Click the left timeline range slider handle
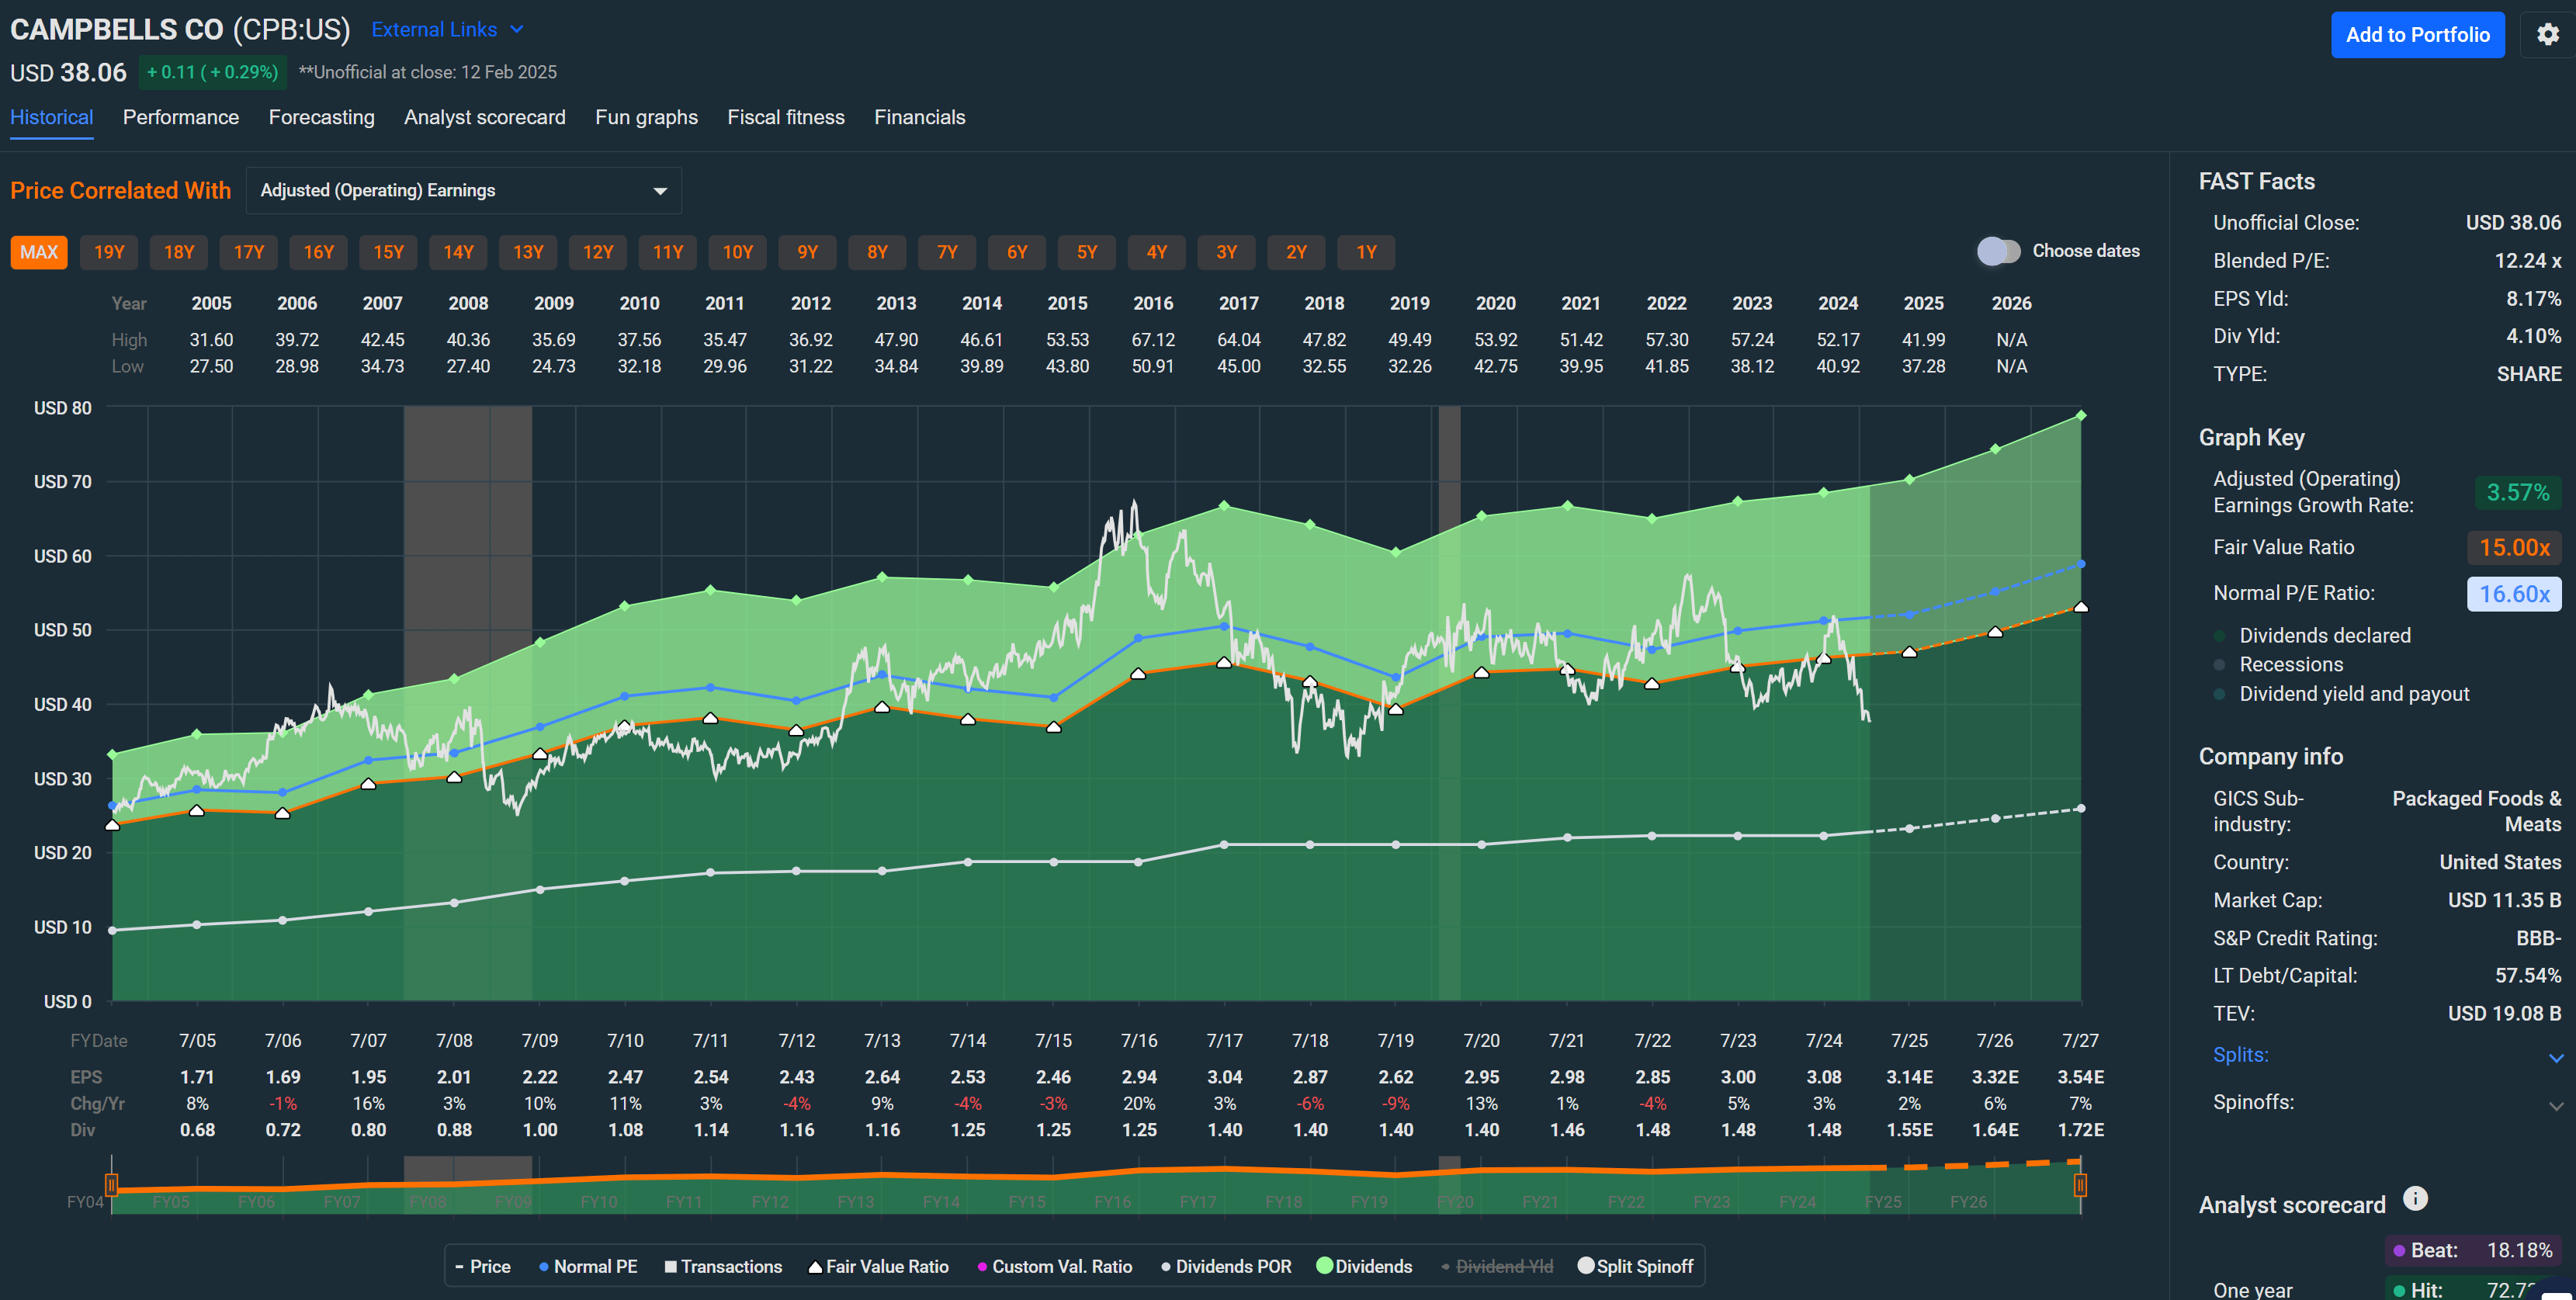The width and height of the screenshot is (2576, 1300). (x=111, y=1184)
